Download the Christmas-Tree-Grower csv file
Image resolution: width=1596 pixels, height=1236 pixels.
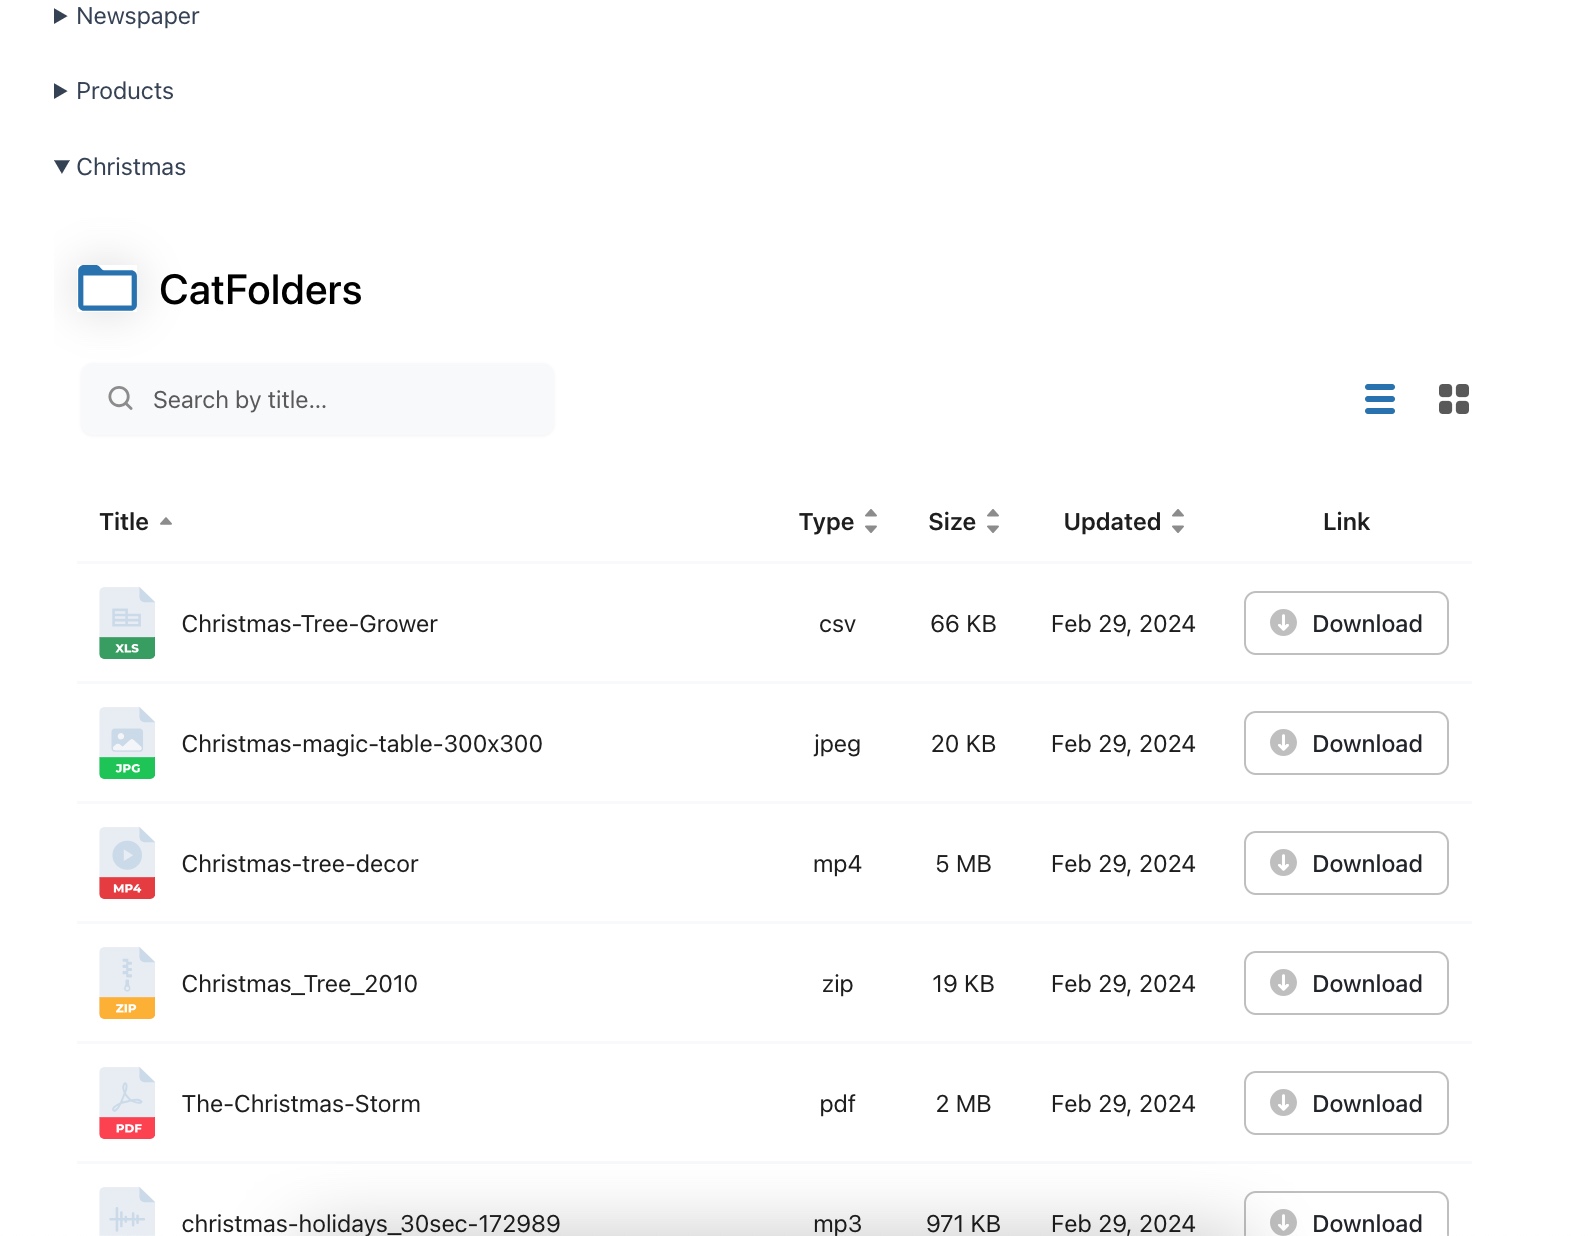pos(1345,623)
